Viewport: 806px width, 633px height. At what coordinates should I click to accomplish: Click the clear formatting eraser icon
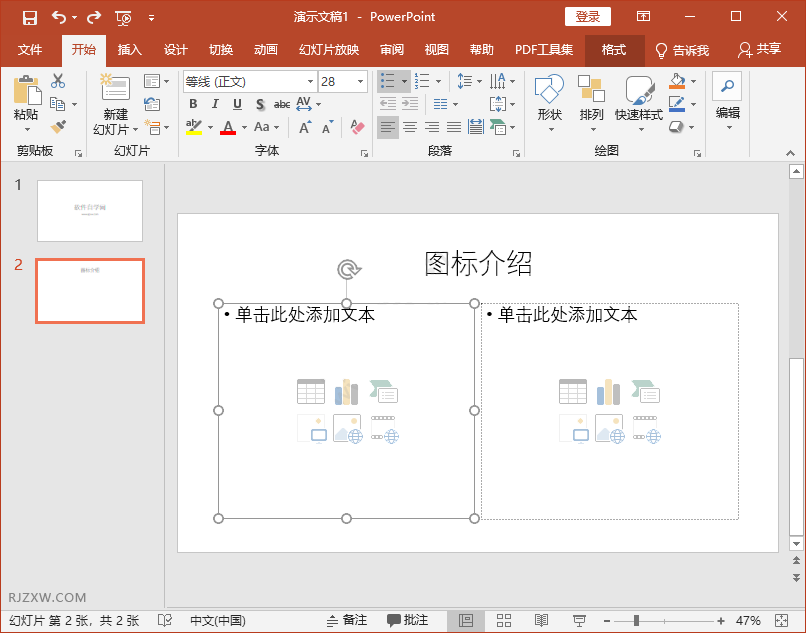(357, 127)
